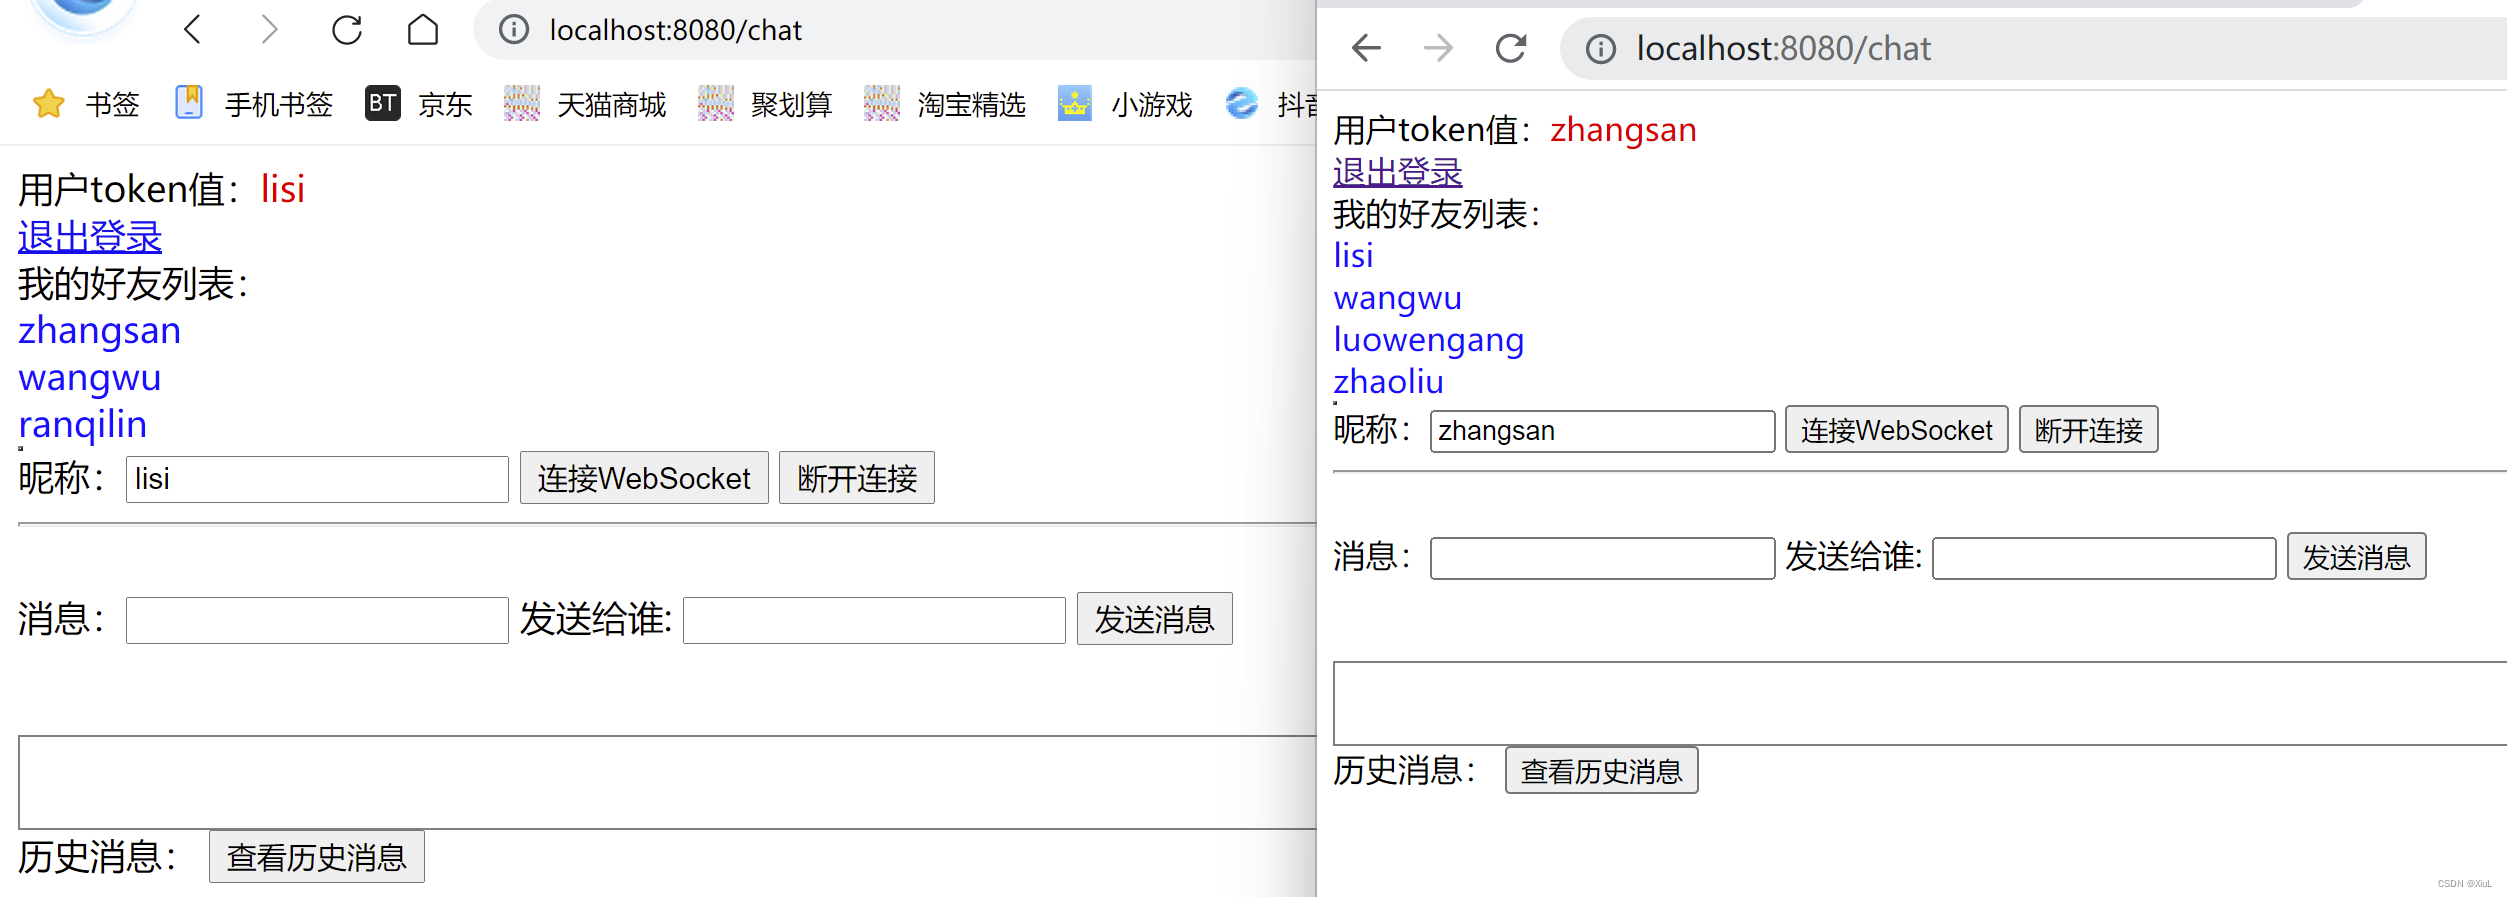Open 天猫商城 bookmark
The width and height of the screenshot is (2507, 897).
585,104
